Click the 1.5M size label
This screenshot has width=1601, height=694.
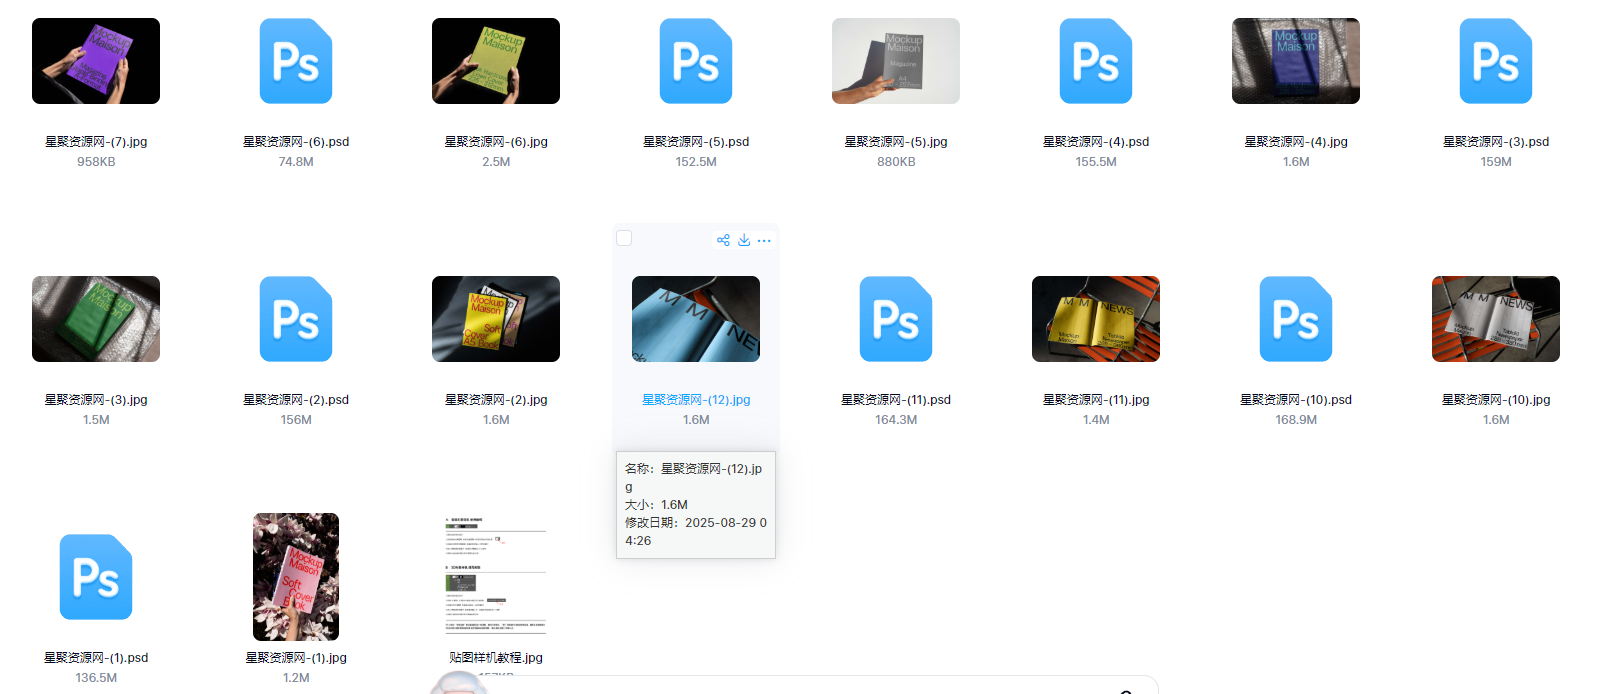click(x=96, y=420)
